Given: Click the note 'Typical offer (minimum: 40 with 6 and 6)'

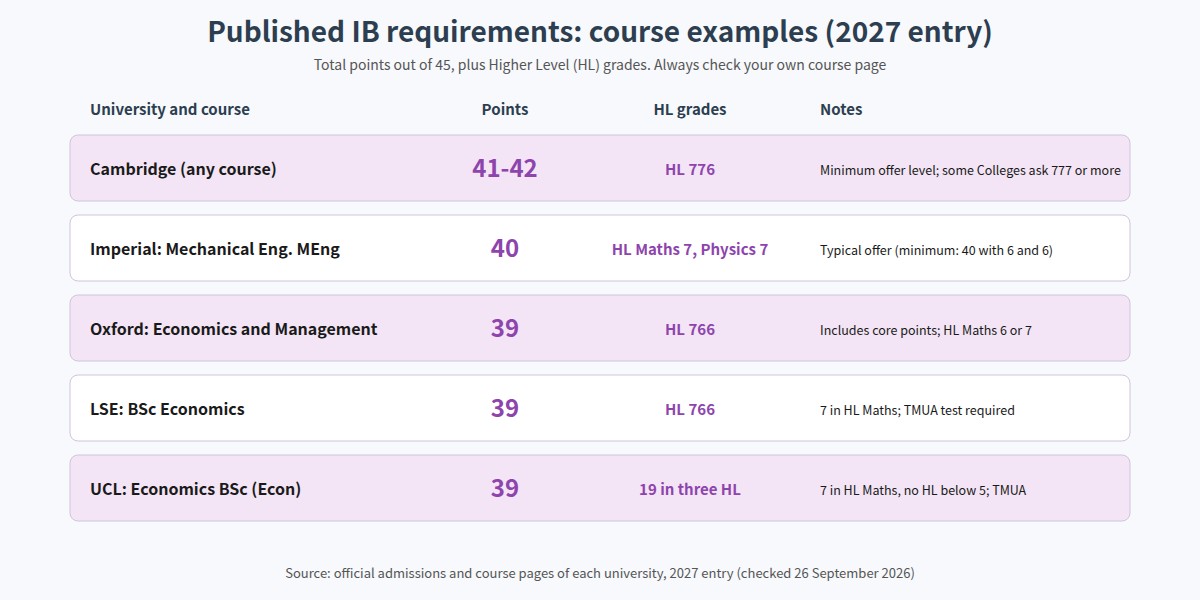Looking at the screenshot, I should 936,250.
